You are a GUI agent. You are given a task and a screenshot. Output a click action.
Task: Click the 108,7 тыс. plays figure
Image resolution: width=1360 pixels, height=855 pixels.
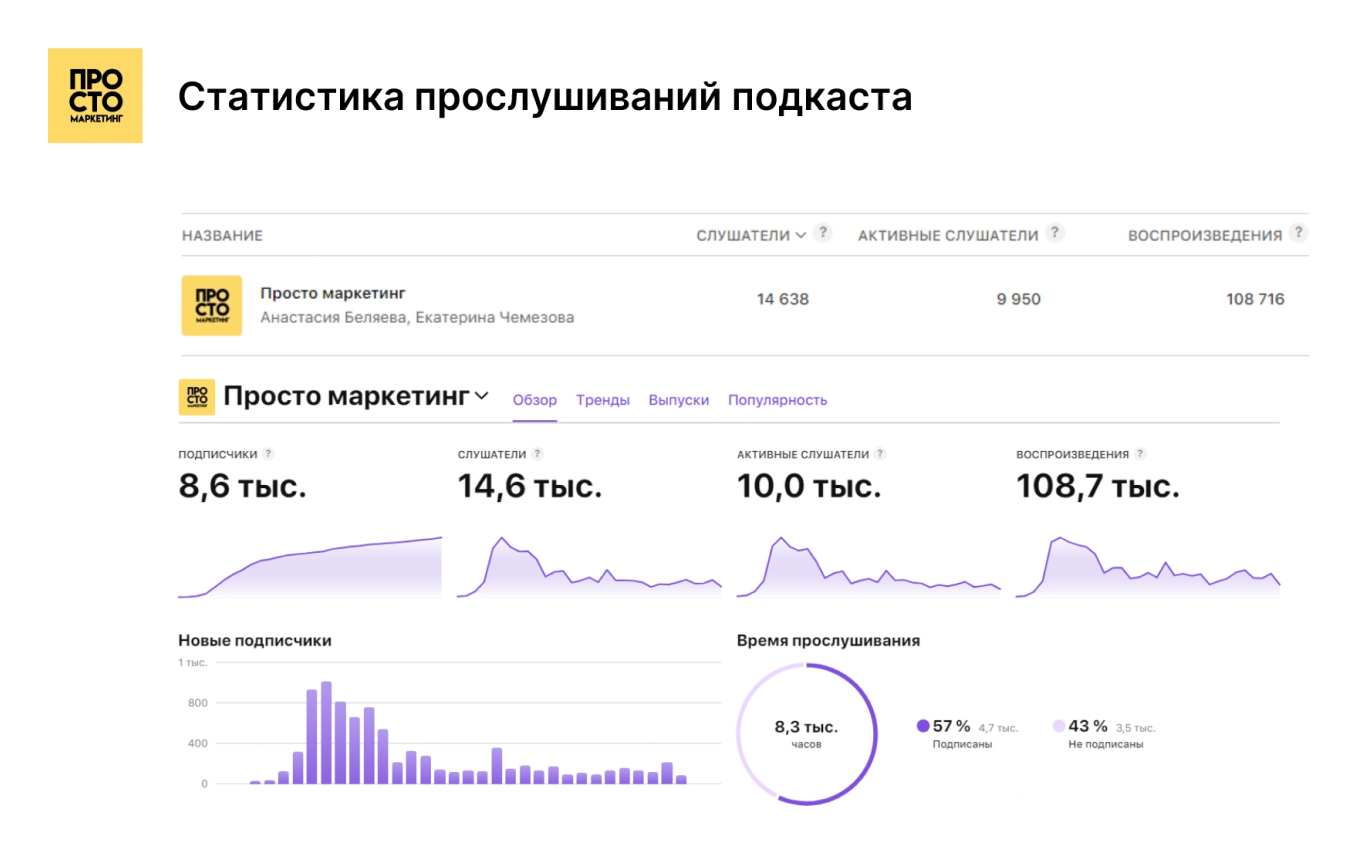[x=1098, y=487]
